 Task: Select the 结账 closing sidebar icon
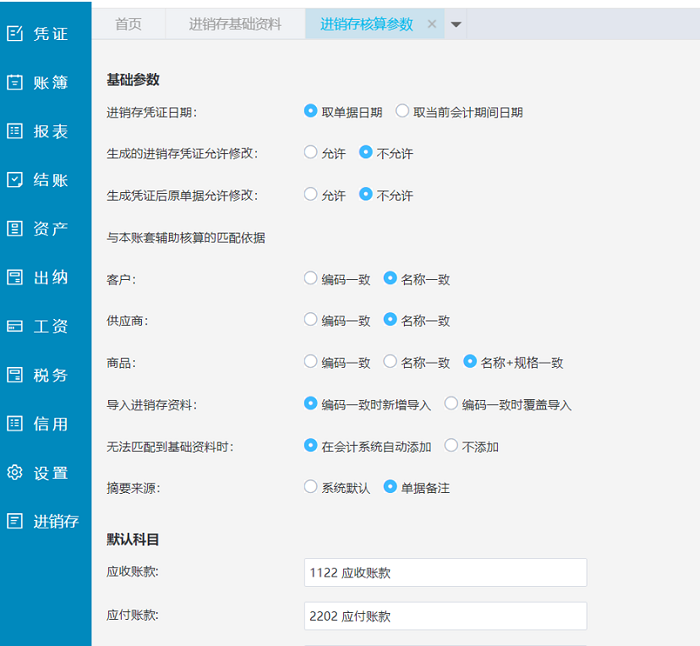(15, 180)
